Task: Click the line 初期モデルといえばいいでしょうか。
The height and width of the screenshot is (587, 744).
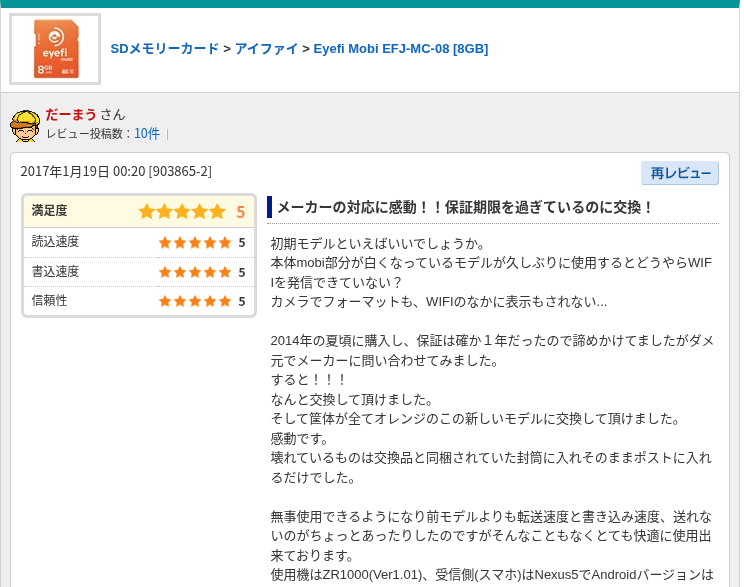Action: [378, 244]
